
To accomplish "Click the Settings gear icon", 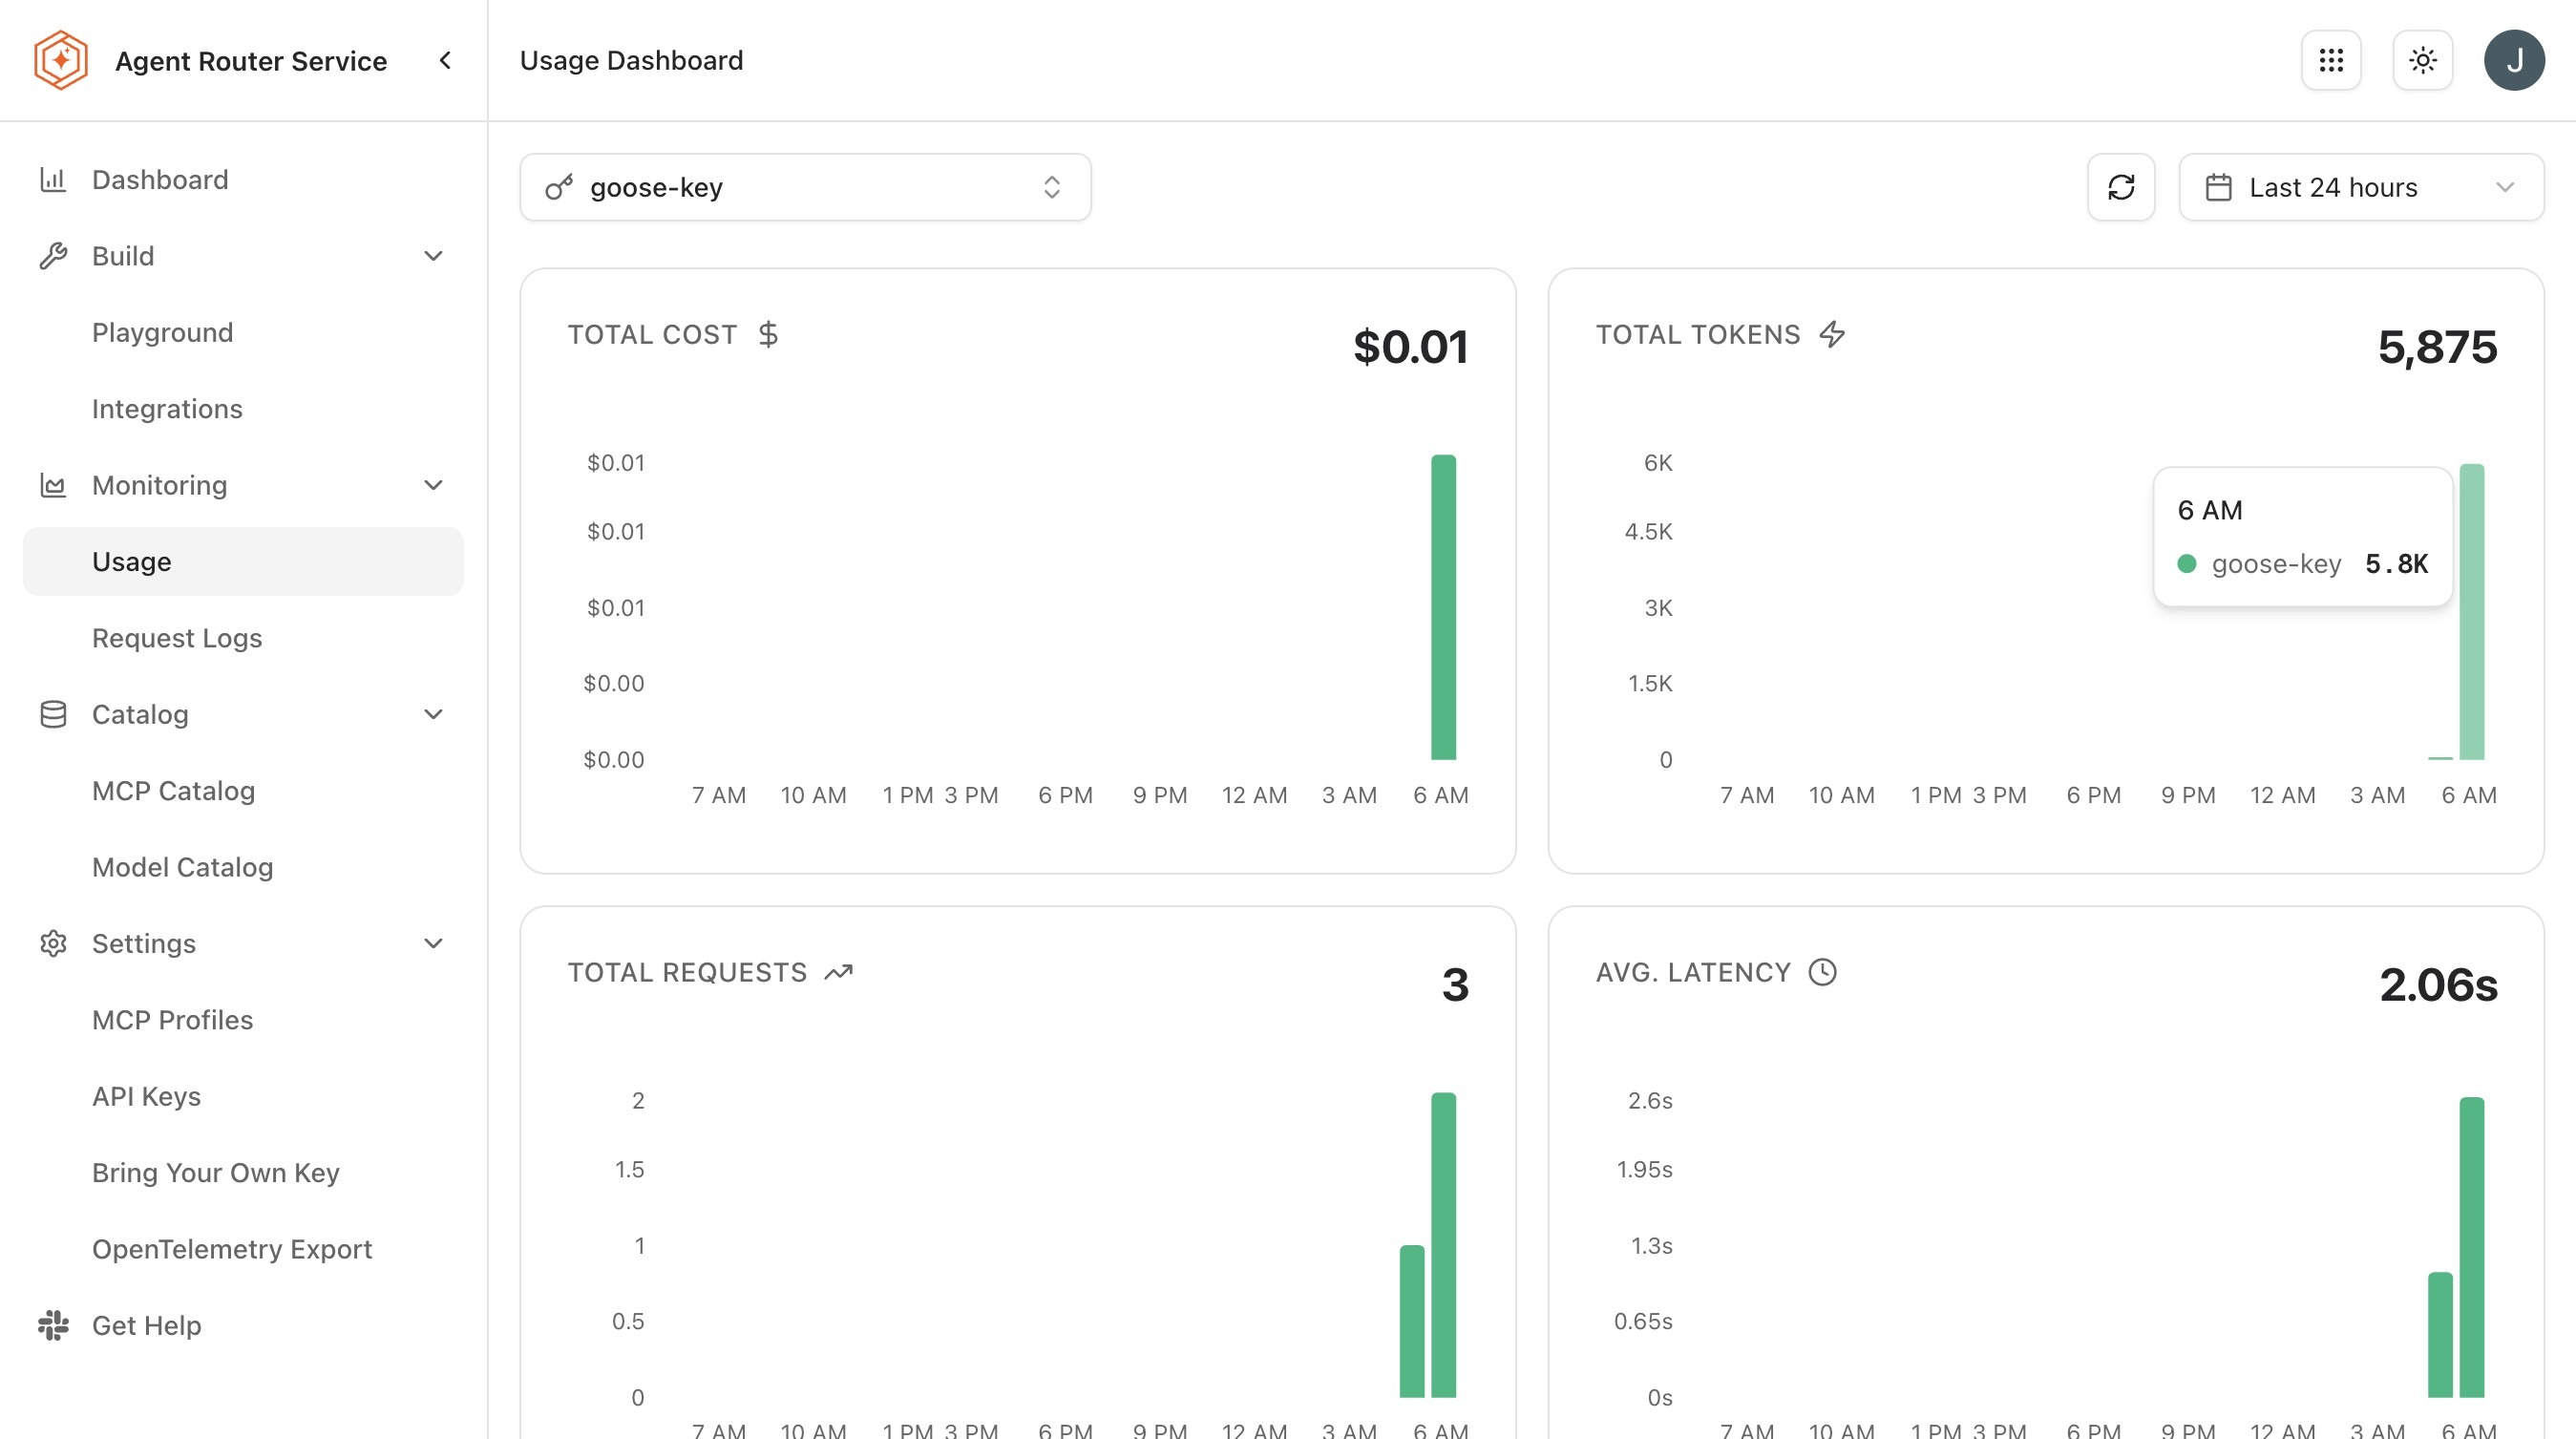I will (53, 943).
